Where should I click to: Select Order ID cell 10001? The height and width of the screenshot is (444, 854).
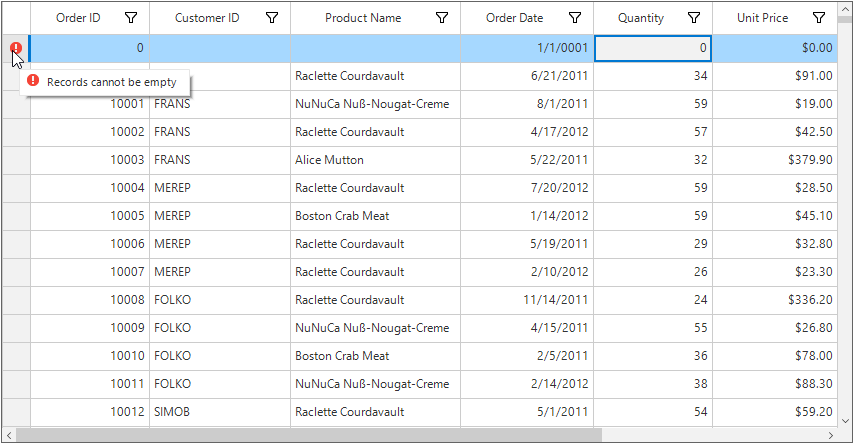tap(90, 104)
